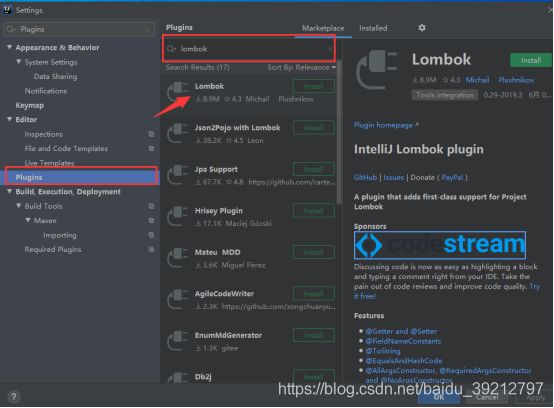The width and height of the screenshot is (554, 408).
Task: Collapse the System Settings node
Action: point(19,61)
